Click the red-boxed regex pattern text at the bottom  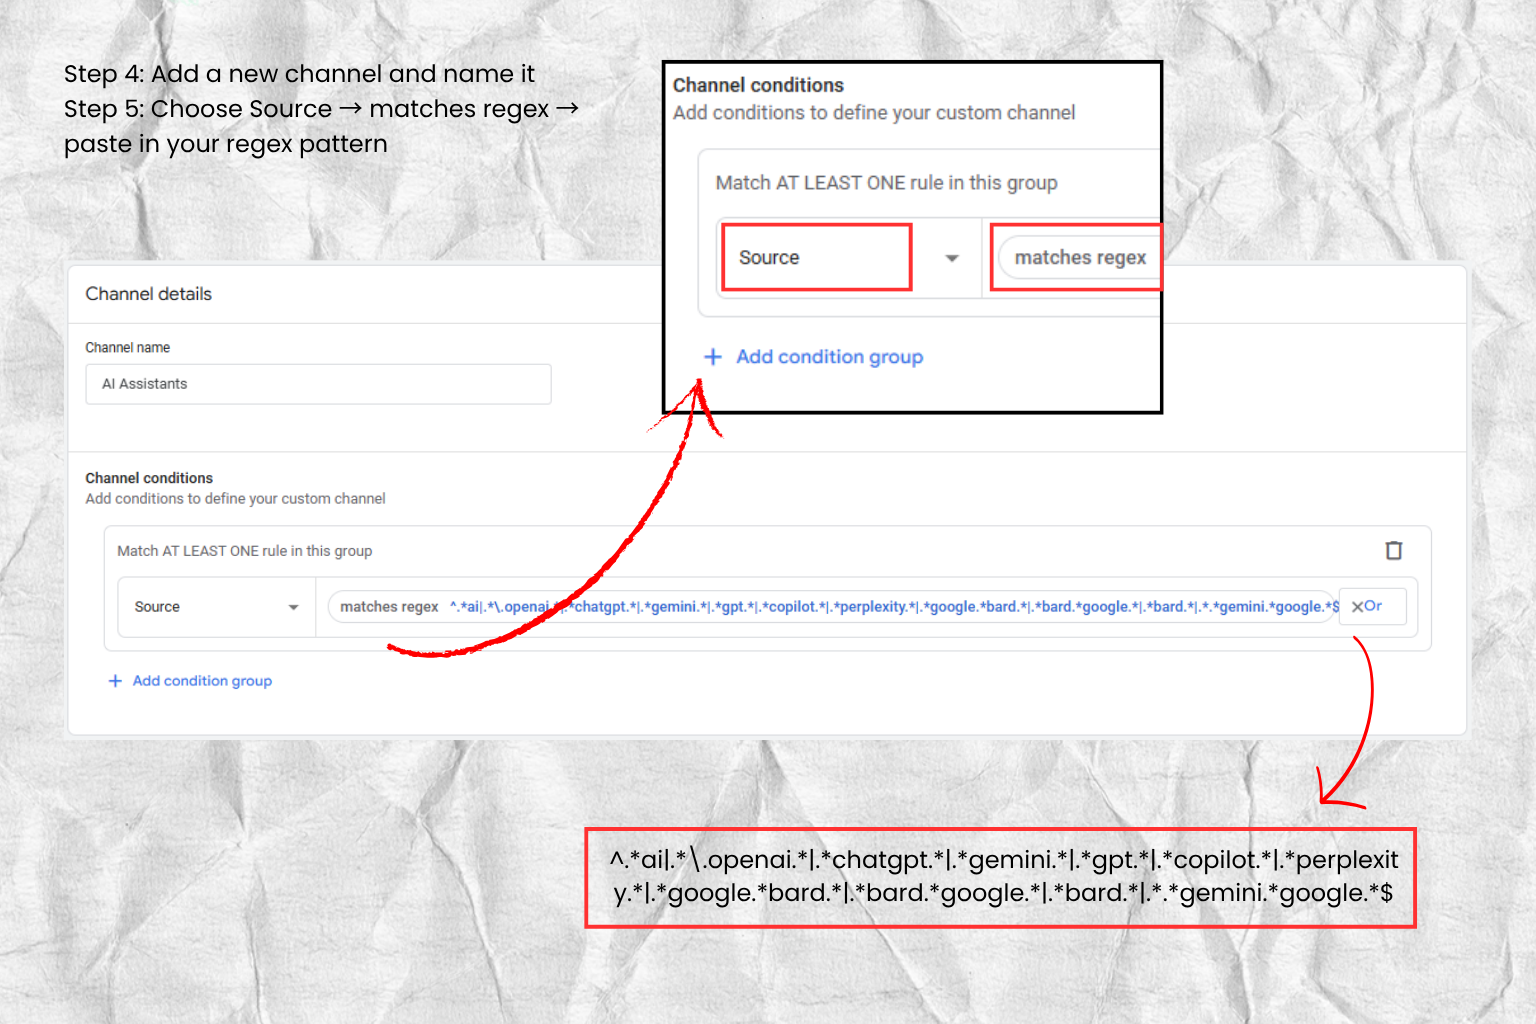[x=1001, y=877]
